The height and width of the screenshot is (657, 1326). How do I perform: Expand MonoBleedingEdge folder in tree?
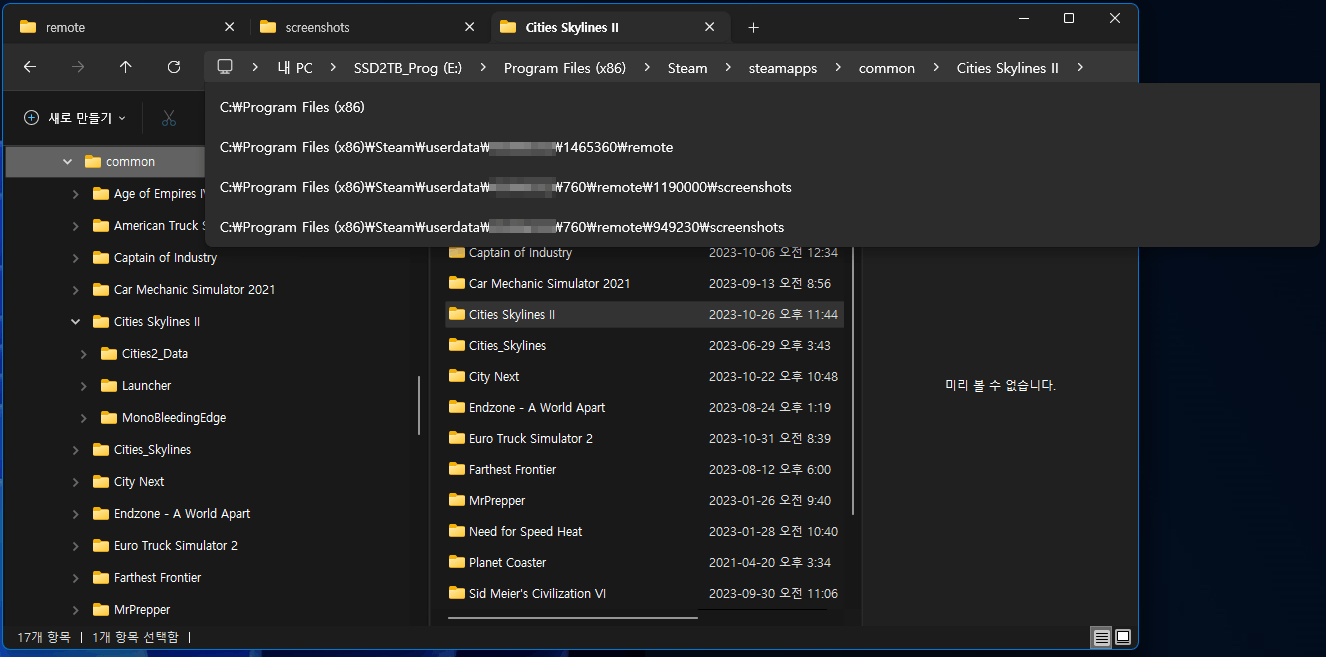tap(84, 417)
